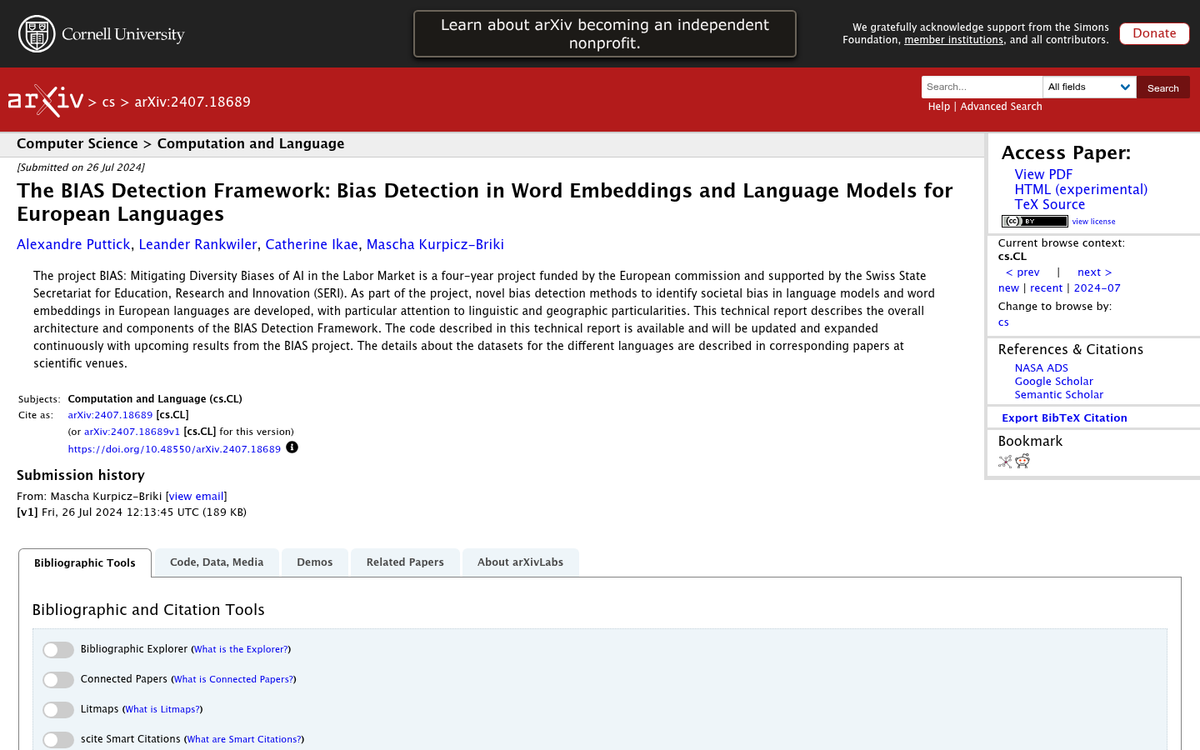1200x750 pixels.
Task: Open the About arXivLabs tab
Action: [520, 562]
